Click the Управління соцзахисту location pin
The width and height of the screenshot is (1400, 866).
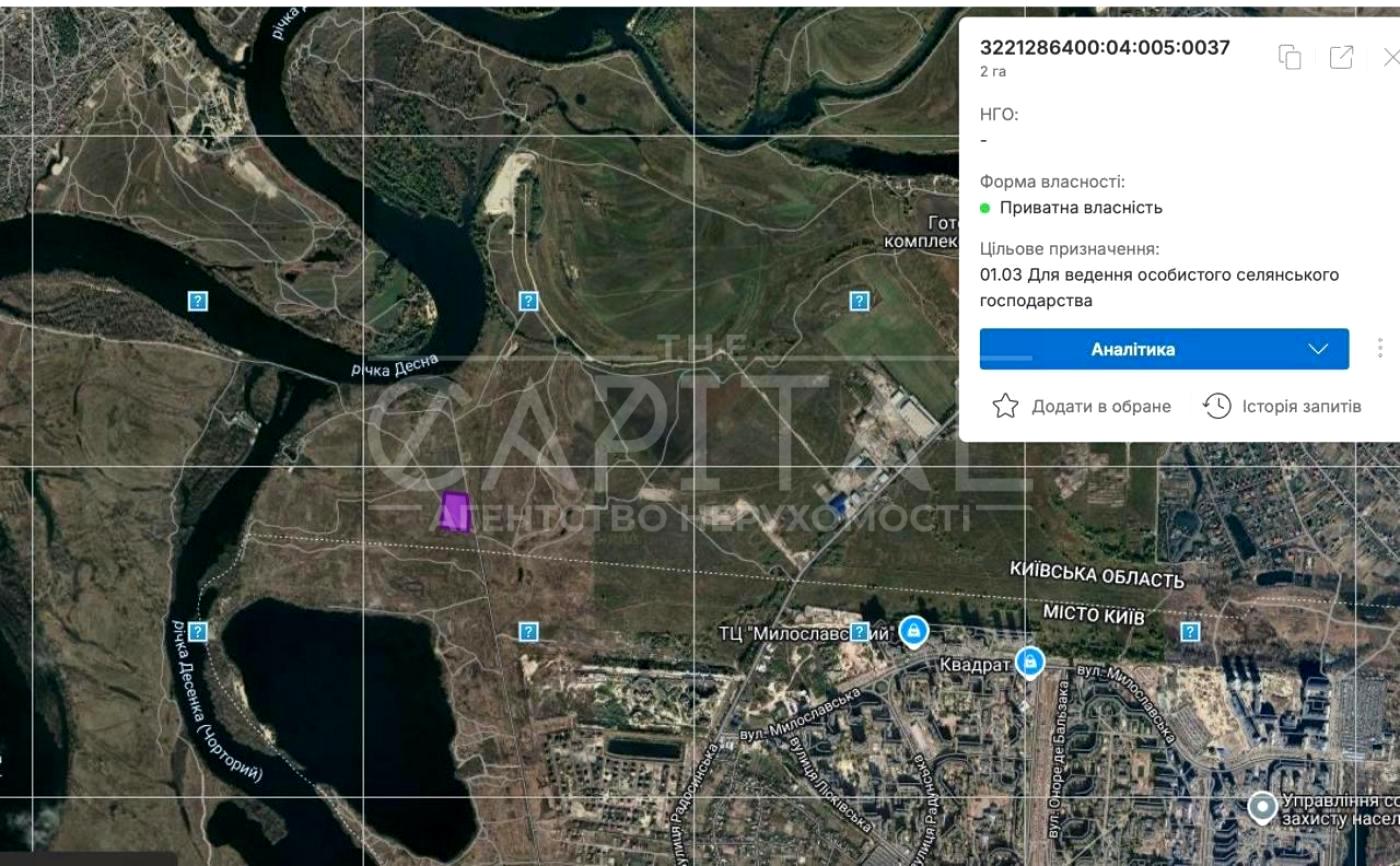(x=1263, y=806)
